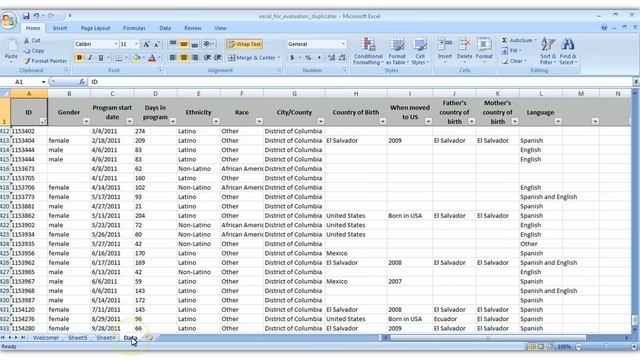The width and height of the screenshot is (640, 360).
Task: Open the Review ribbon tab
Action: click(x=193, y=28)
